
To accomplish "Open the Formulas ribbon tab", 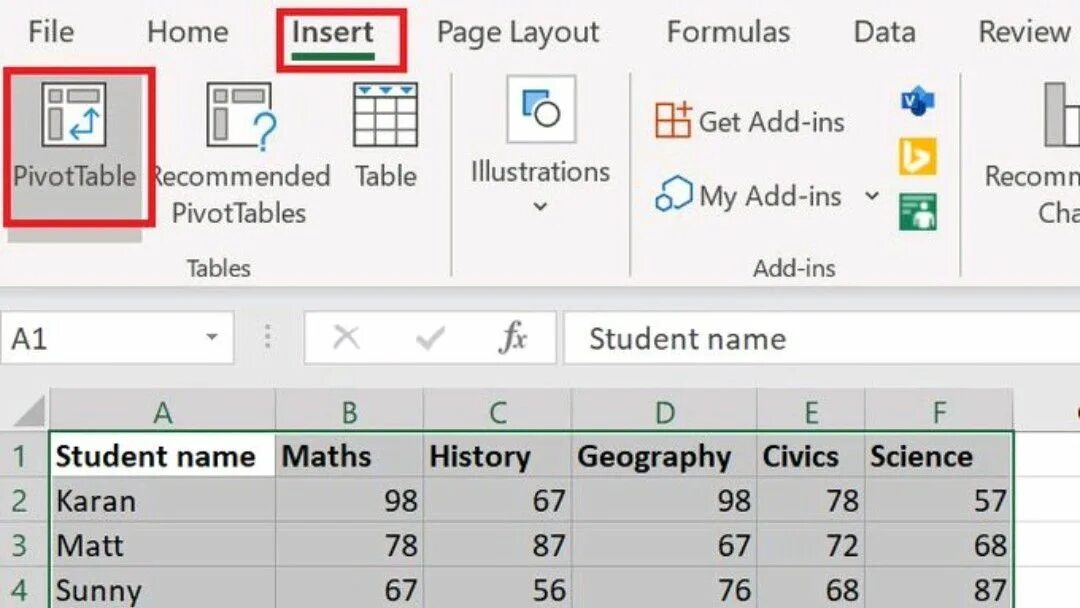I will 728,32.
